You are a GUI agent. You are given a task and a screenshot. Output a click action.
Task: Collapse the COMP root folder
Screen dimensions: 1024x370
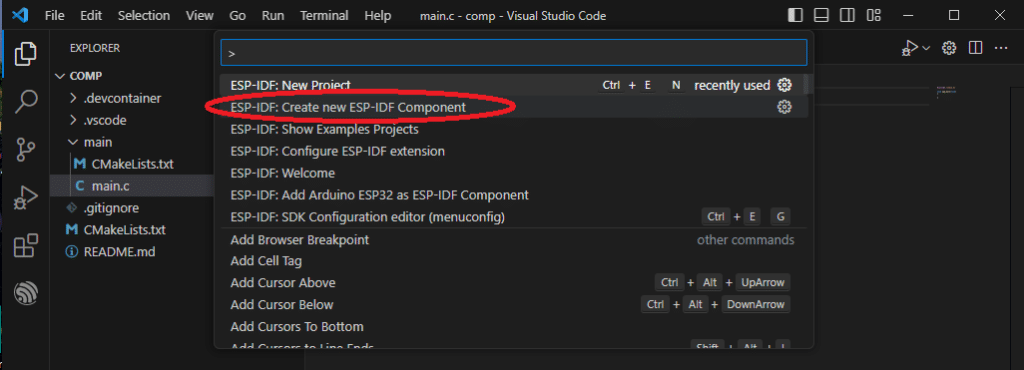pyautogui.click(x=132, y=76)
